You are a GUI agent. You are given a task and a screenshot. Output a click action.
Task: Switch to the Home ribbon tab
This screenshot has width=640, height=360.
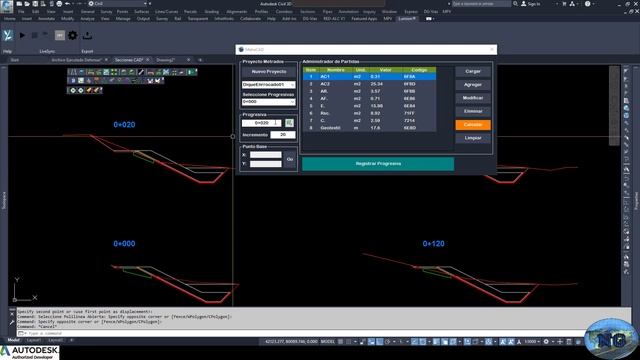[9, 19]
